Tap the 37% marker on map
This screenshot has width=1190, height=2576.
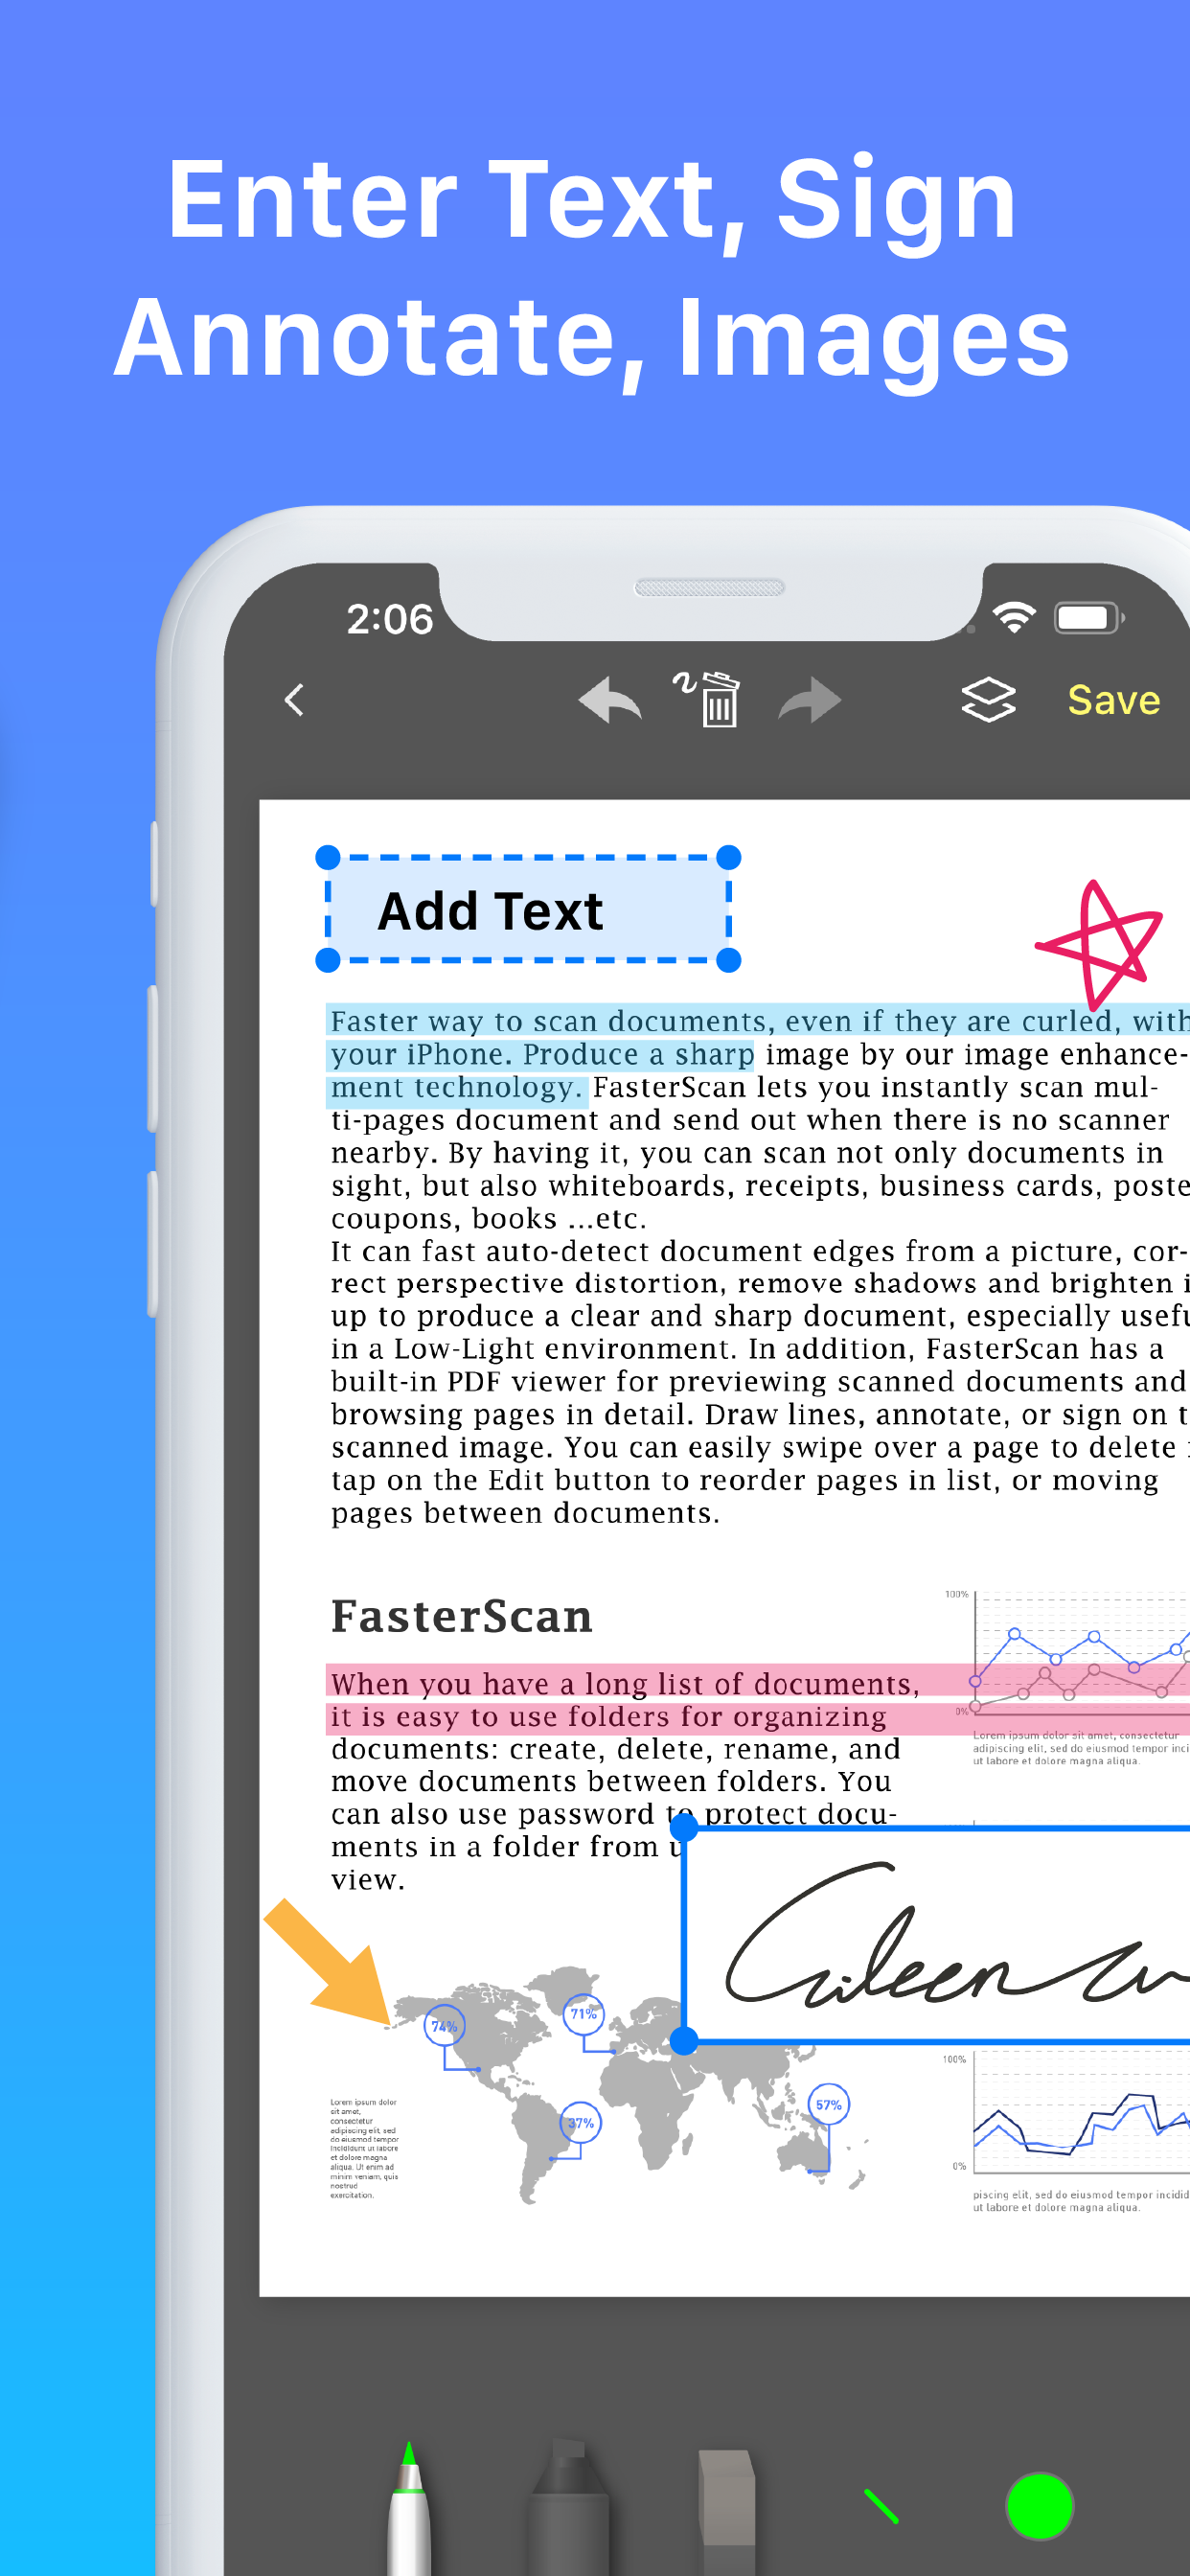pyautogui.click(x=581, y=2122)
